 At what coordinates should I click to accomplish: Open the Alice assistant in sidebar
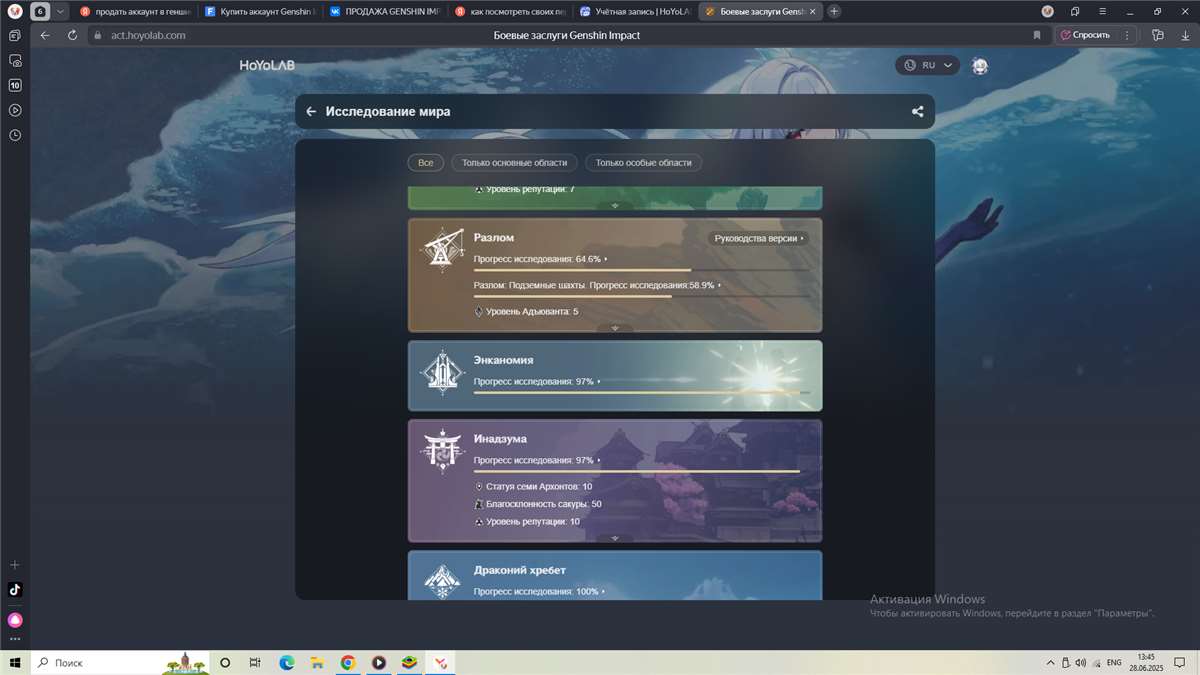click(x=15, y=620)
